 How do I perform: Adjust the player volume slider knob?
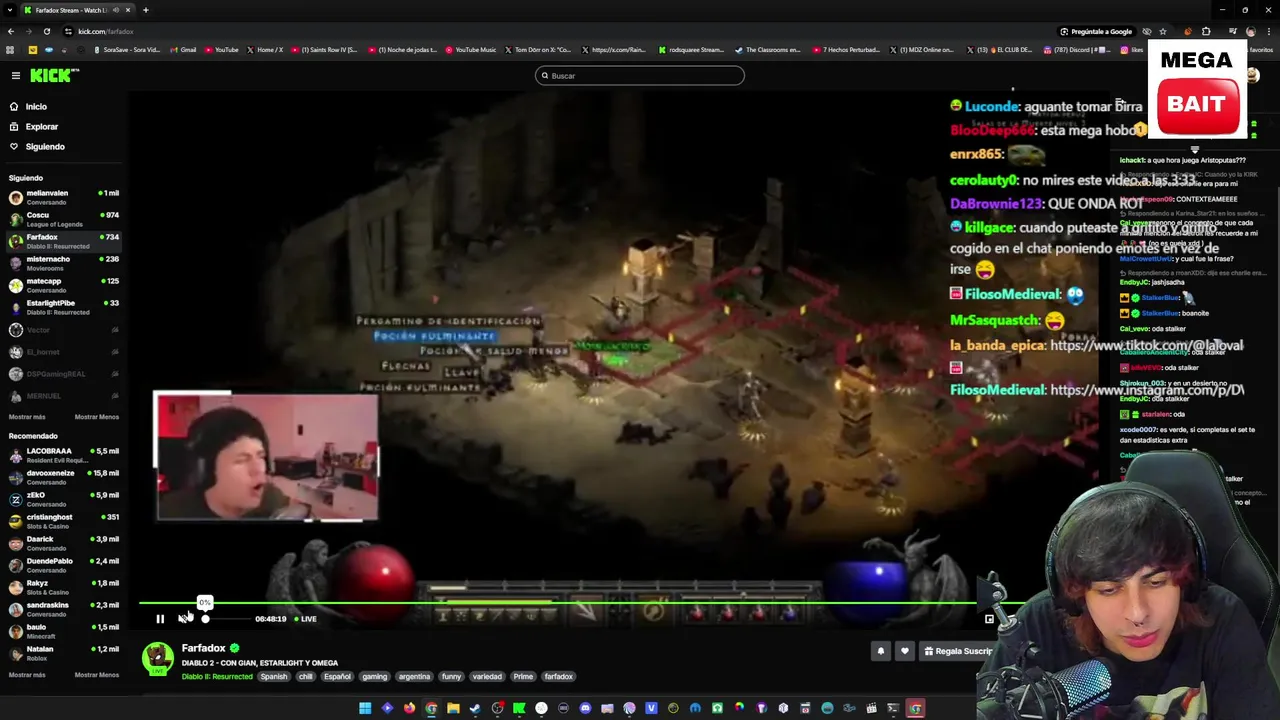point(205,619)
